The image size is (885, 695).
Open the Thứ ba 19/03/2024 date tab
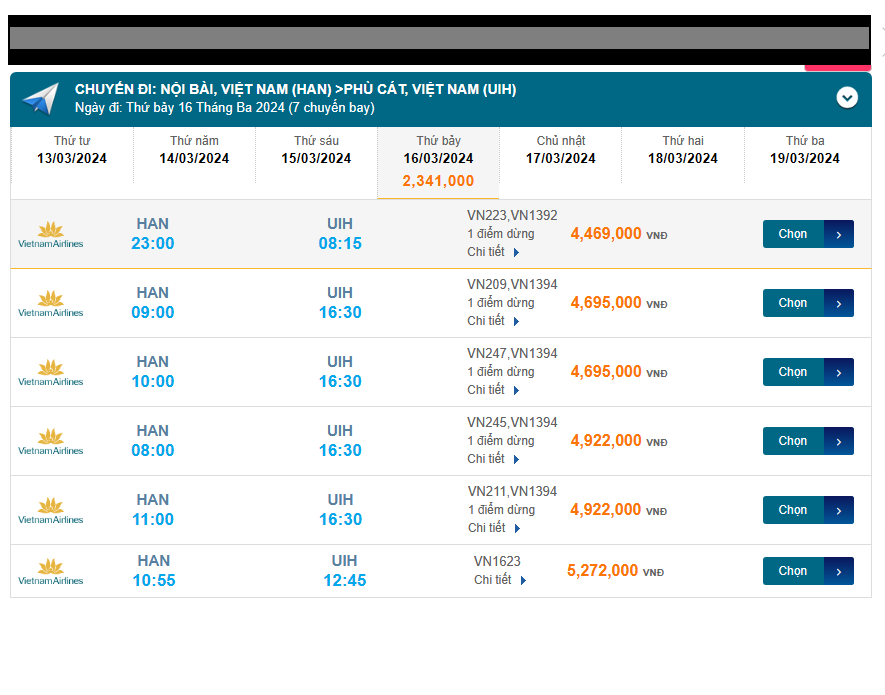(x=804, y=150)
